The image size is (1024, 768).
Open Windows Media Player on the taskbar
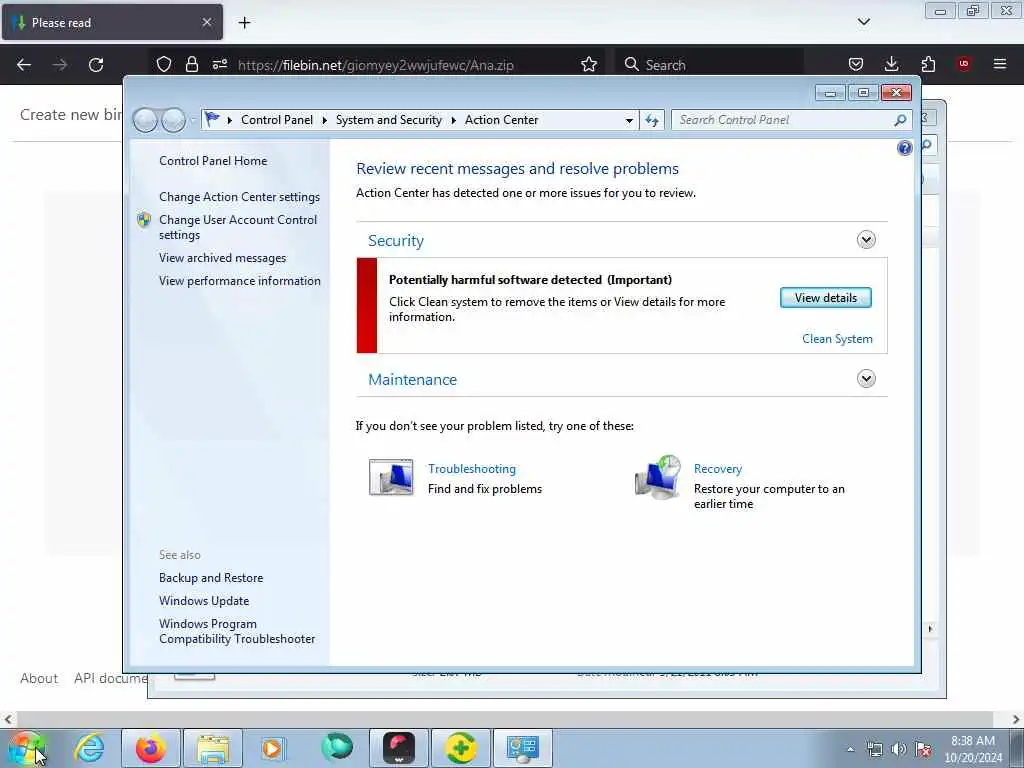pyautogui.click(x=272, y=748)
